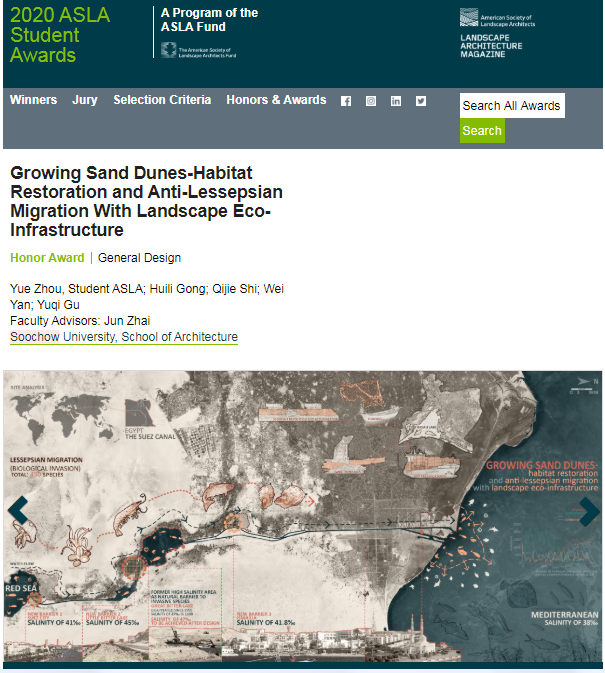
Task: Click the Growing Sand Dunes project image
Action: point(302,515)
